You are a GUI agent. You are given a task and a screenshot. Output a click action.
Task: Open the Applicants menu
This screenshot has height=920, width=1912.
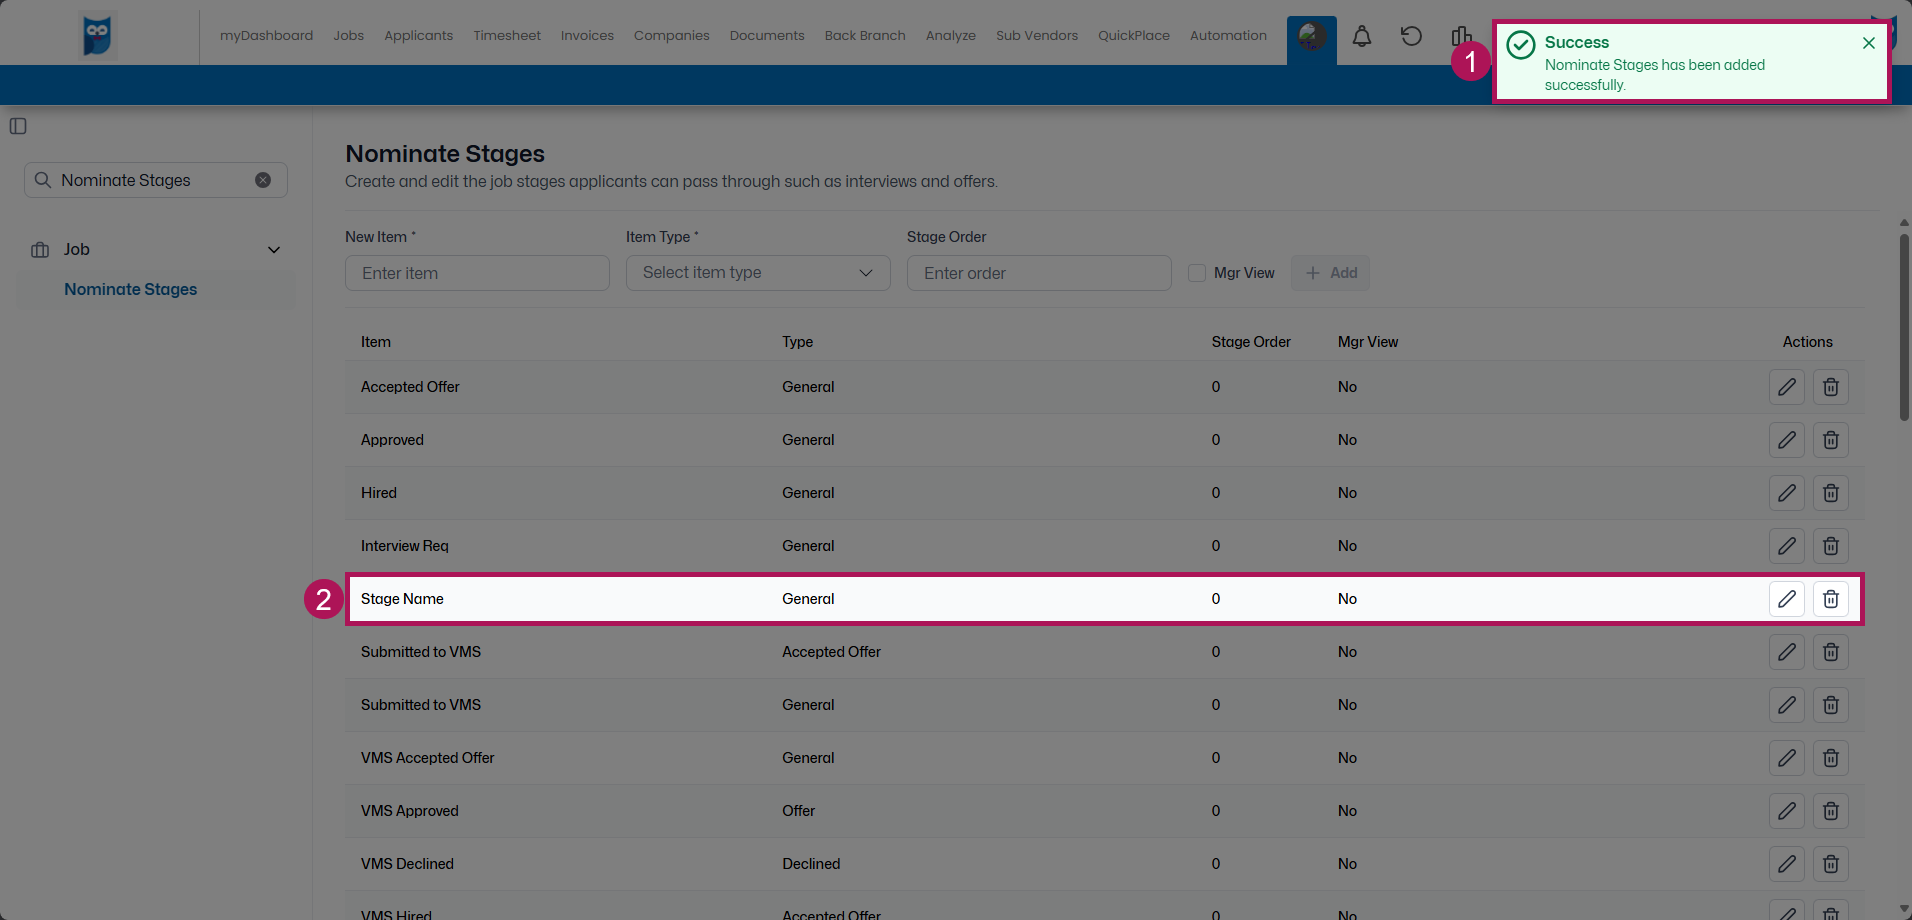coord(418,36)
